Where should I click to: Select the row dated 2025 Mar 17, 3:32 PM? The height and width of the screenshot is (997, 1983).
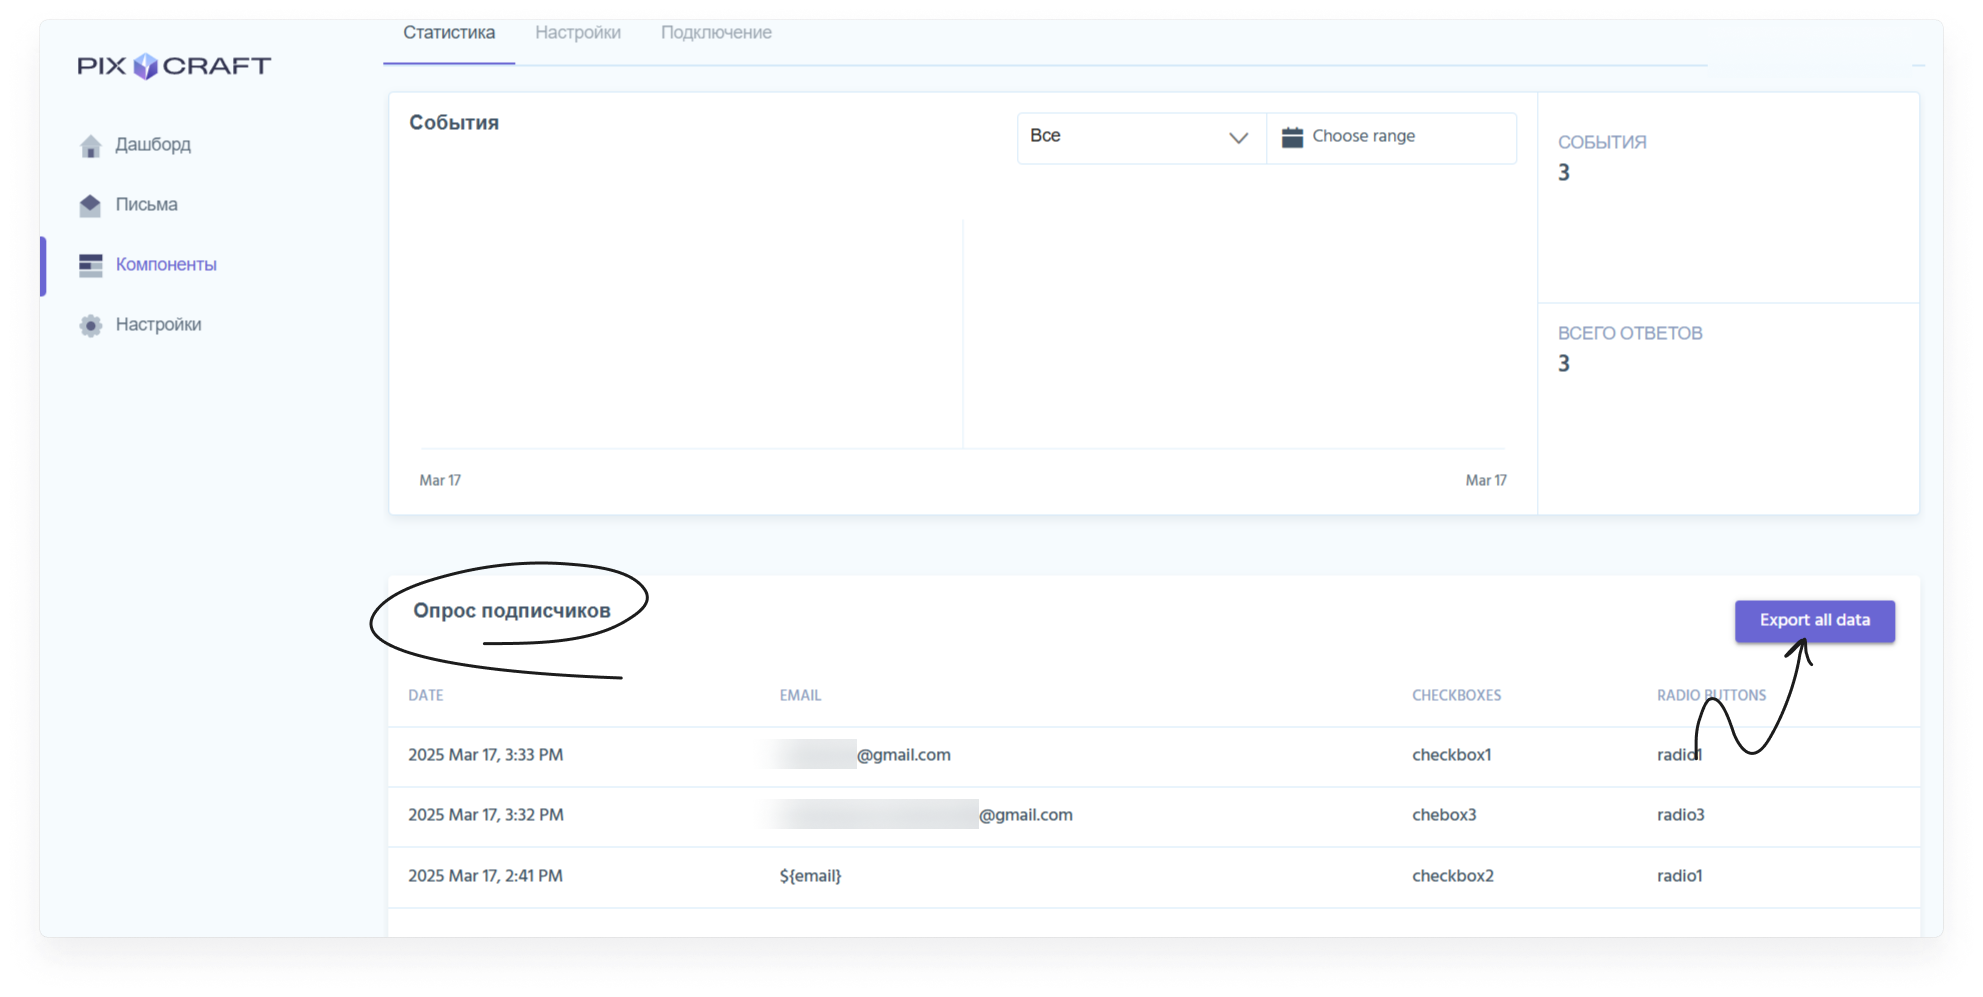(x=1154, y=816)
